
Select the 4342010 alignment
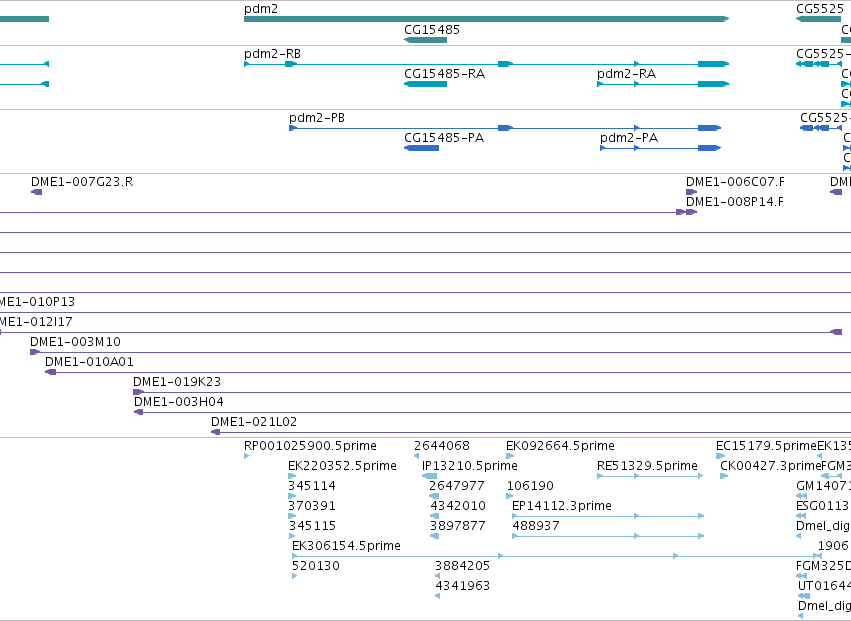pos(434,516)
